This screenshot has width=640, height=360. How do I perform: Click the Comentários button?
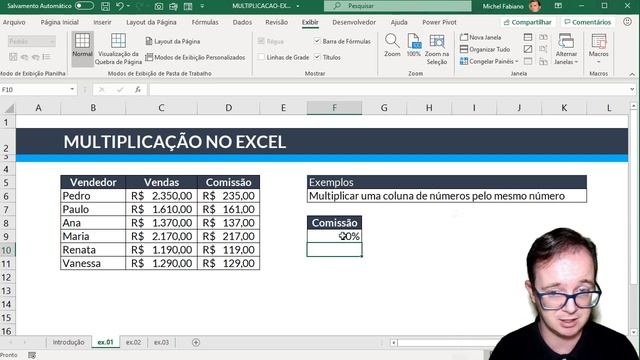coord(587,22)
